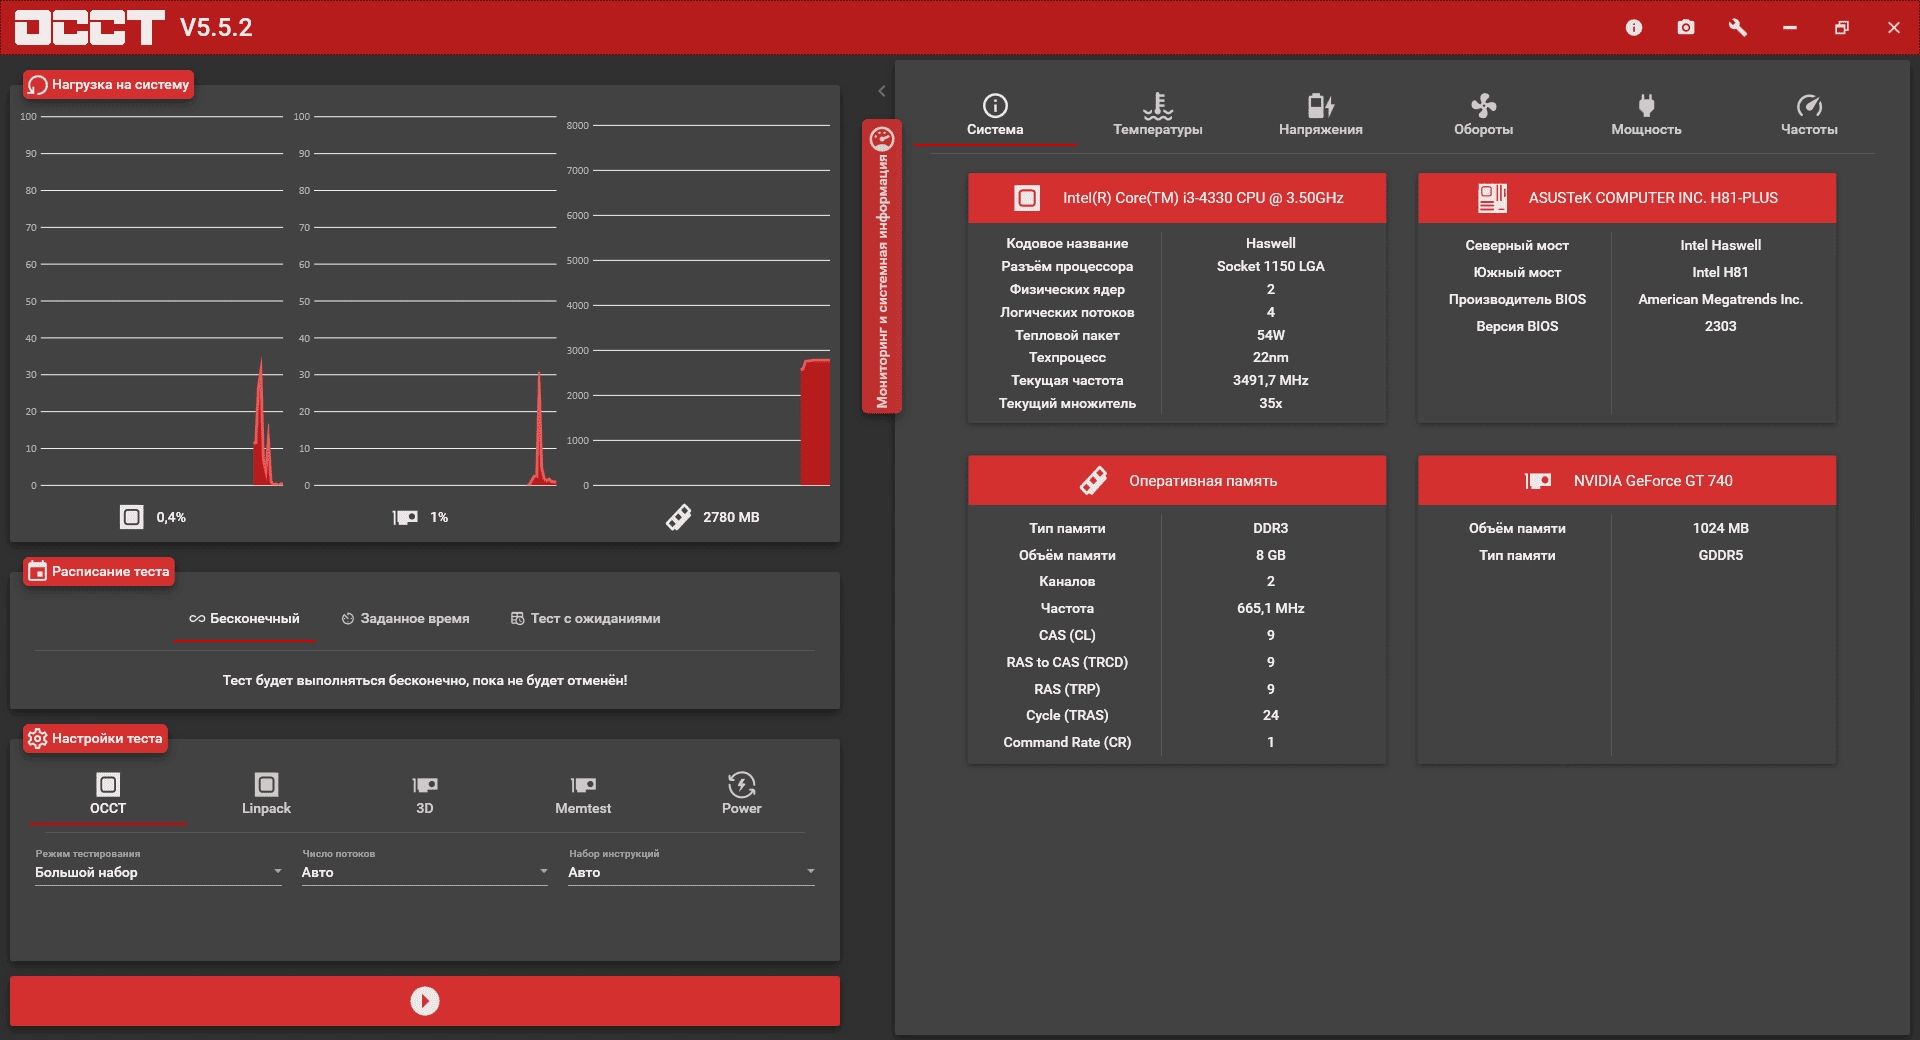Screen dimensions: 1920x1040
Task: Open the Напряжения tab
Action: pyautogui.click(x=1321, y=115)
